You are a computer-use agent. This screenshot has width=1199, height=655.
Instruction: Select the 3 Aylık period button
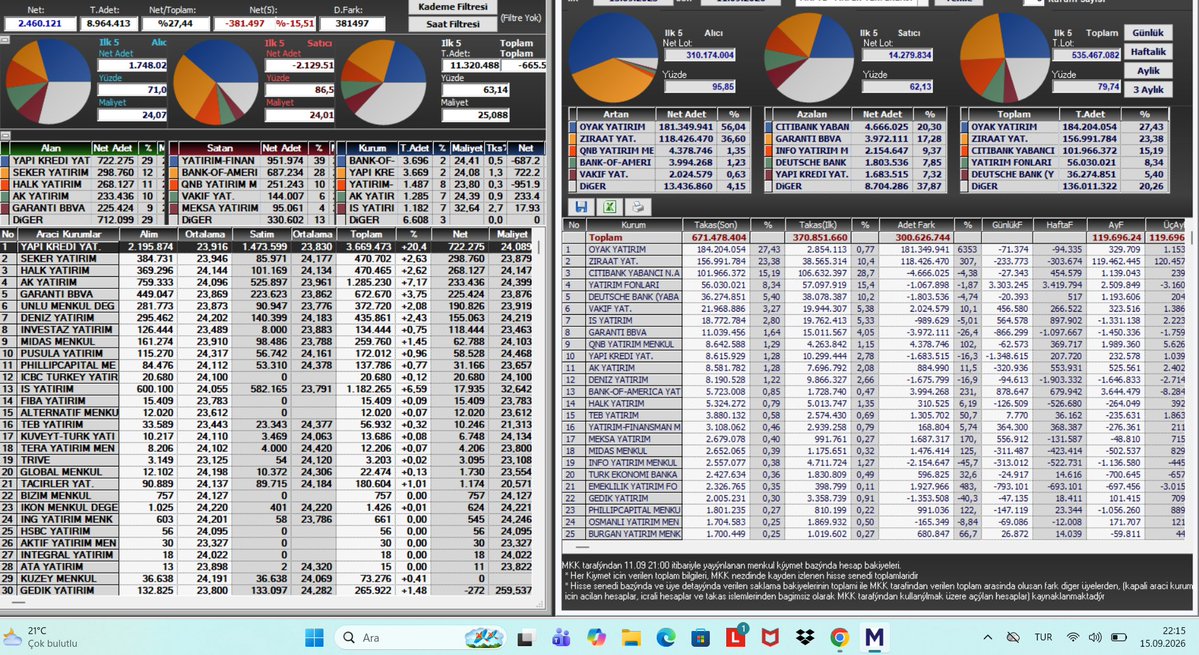click(1148, 89)
